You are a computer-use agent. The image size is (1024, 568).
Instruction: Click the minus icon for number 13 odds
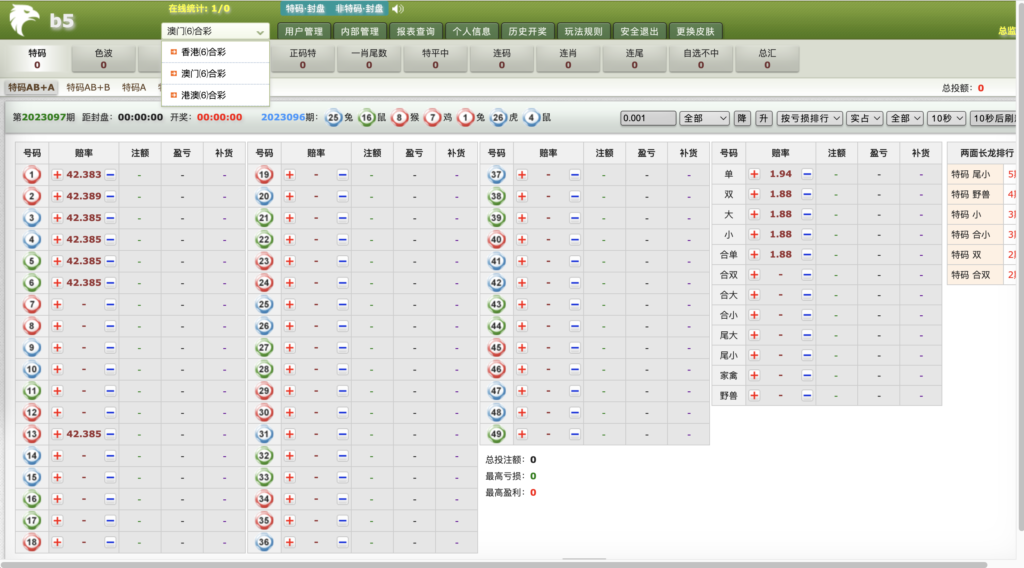click(111, 434)
